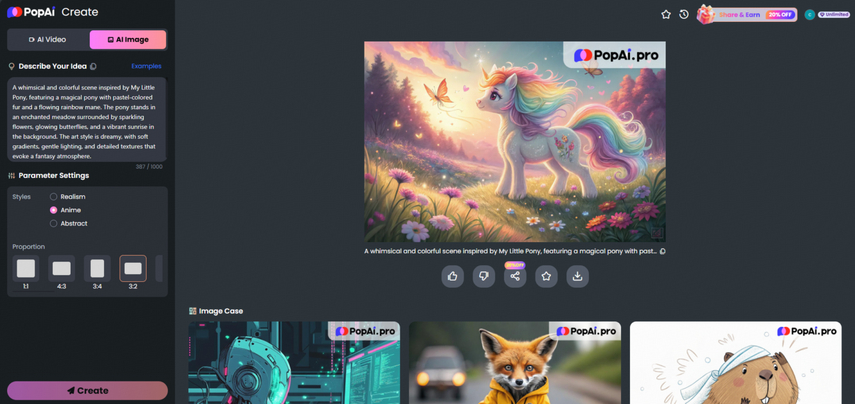Click the prompt caption text under image
Viewport: 855px width, 404px height.
pyautogui.click(x=510, y=251)
